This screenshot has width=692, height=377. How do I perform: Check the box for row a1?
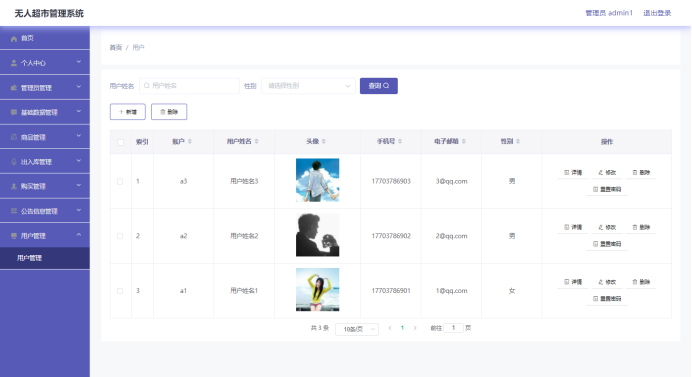click(120, 291)
